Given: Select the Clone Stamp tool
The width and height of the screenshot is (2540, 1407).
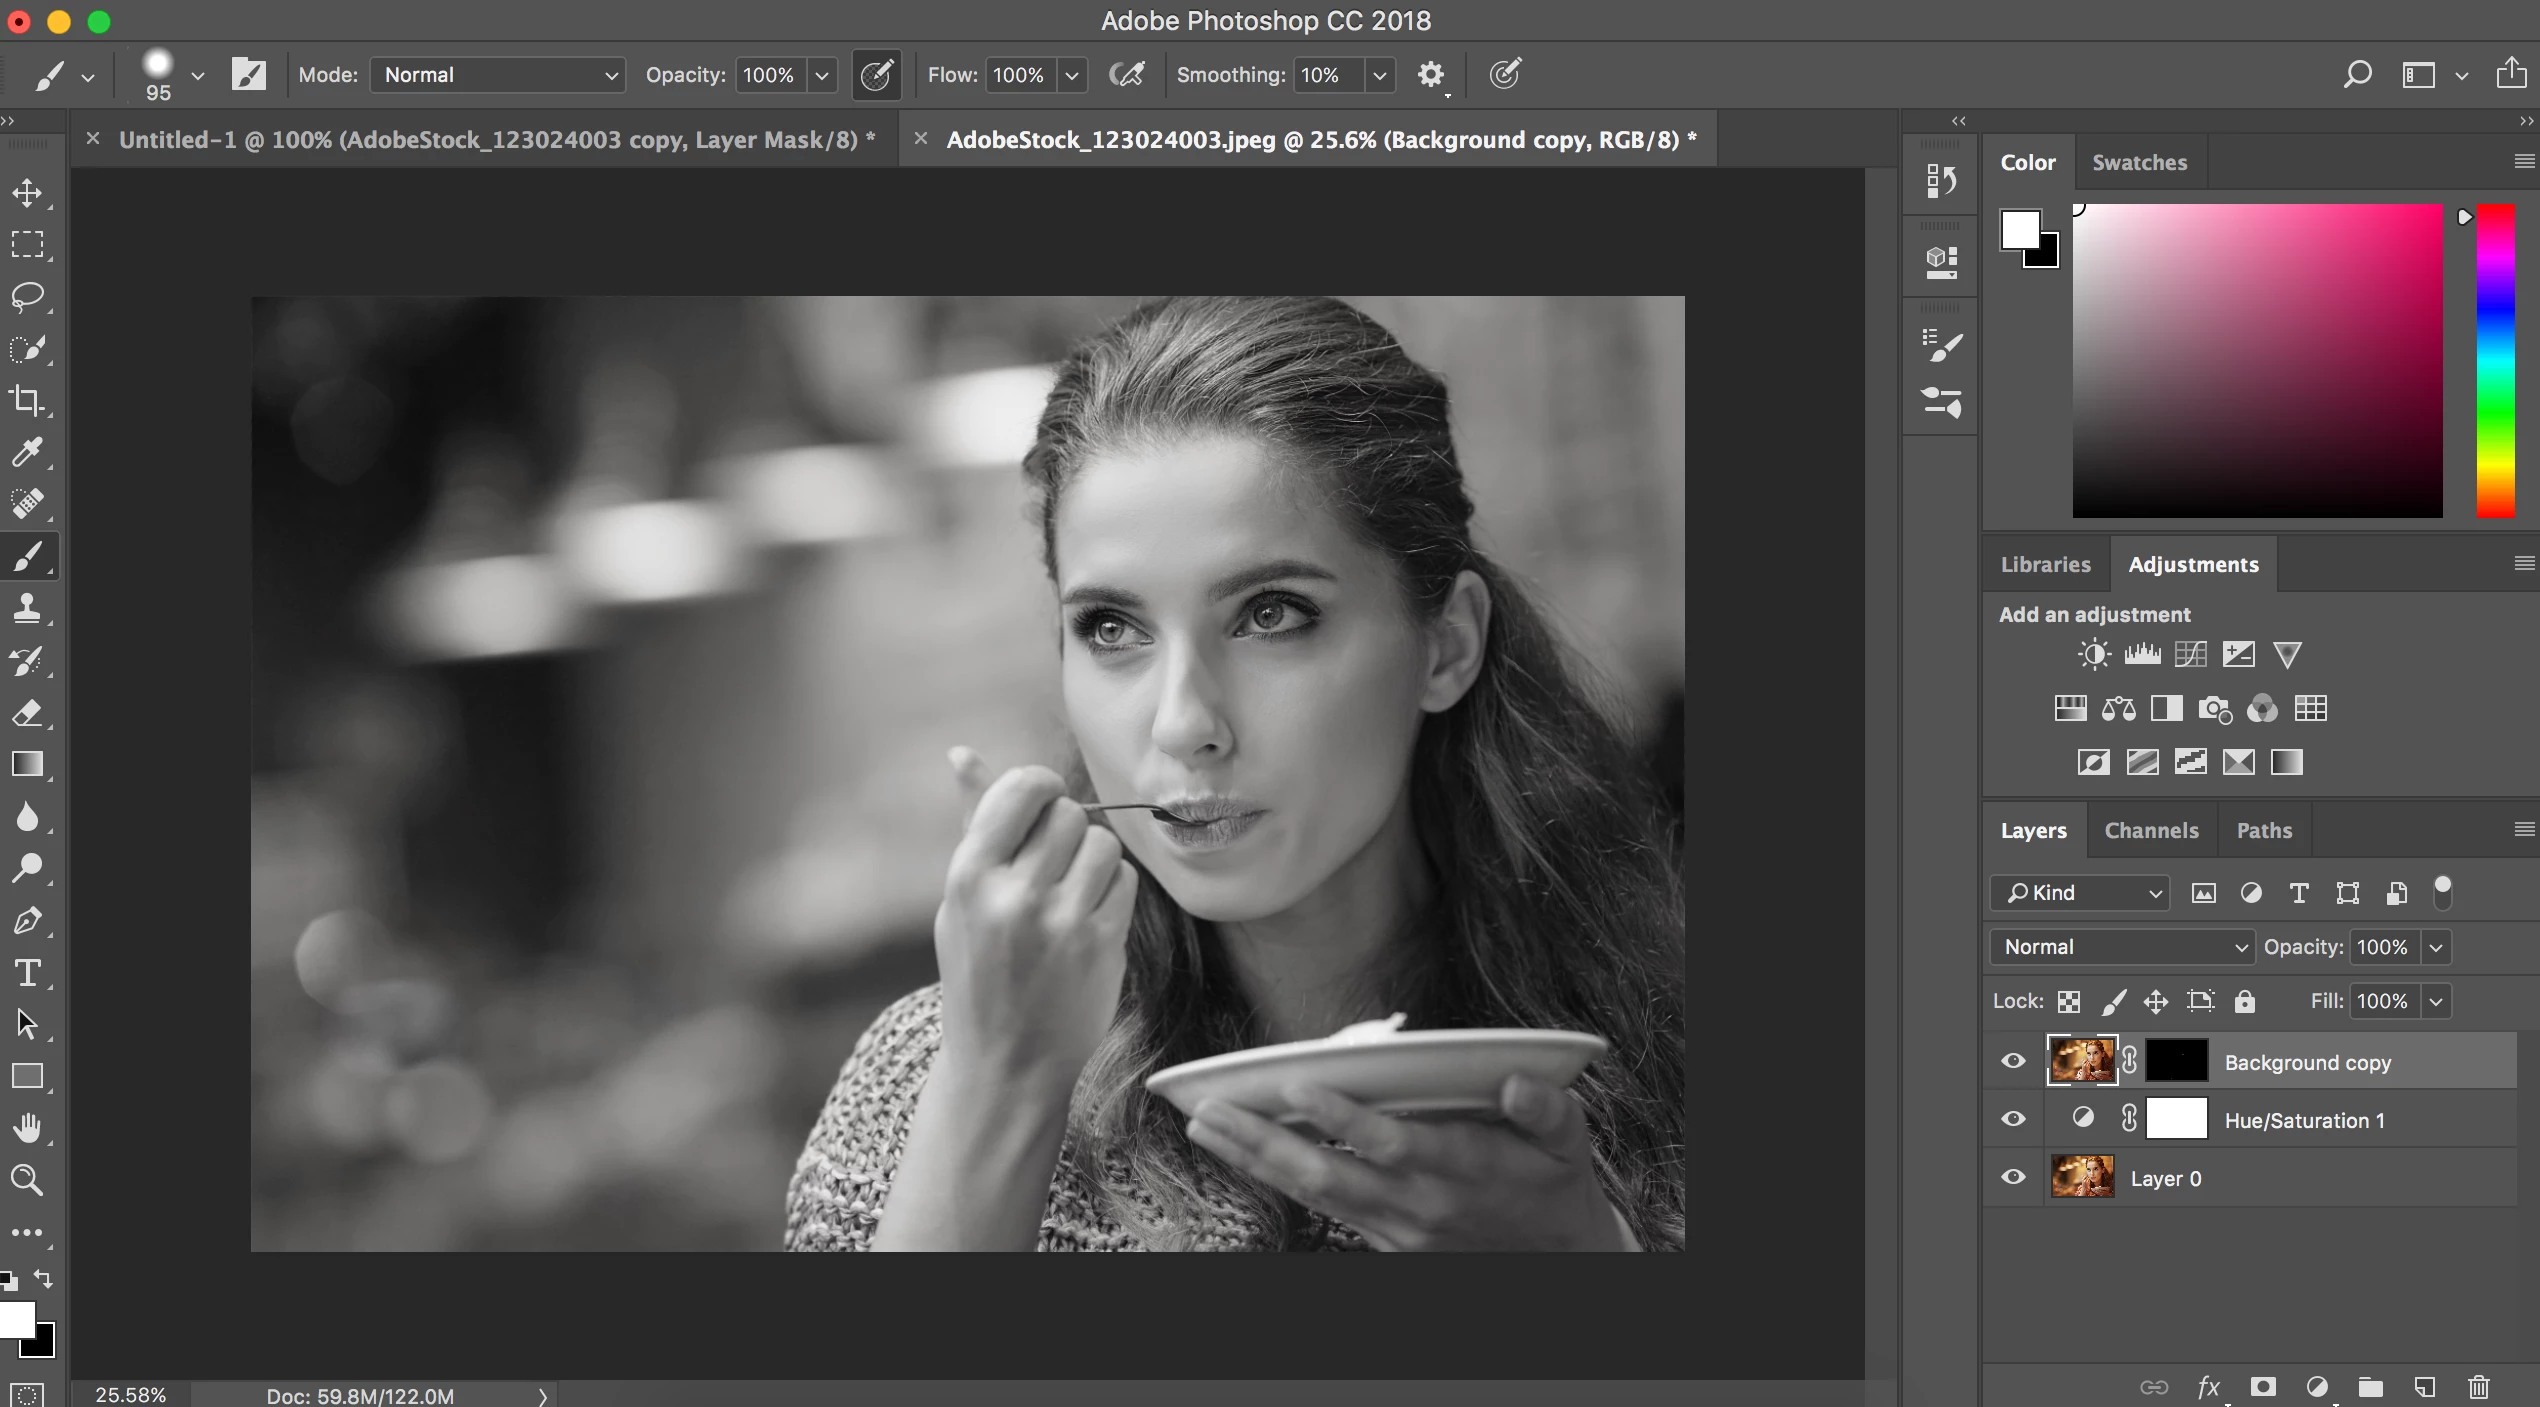Looking at the screenshot, I should tap(27, 608).
